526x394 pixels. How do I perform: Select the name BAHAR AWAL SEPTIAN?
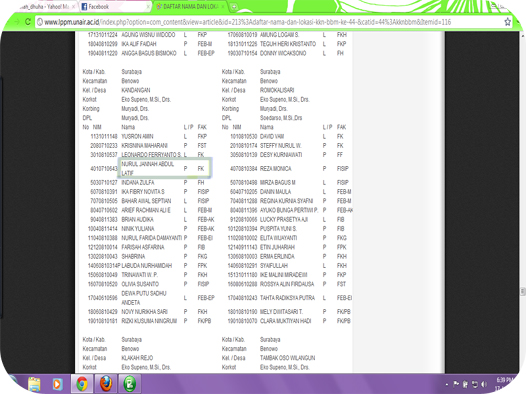coord(146,201)
